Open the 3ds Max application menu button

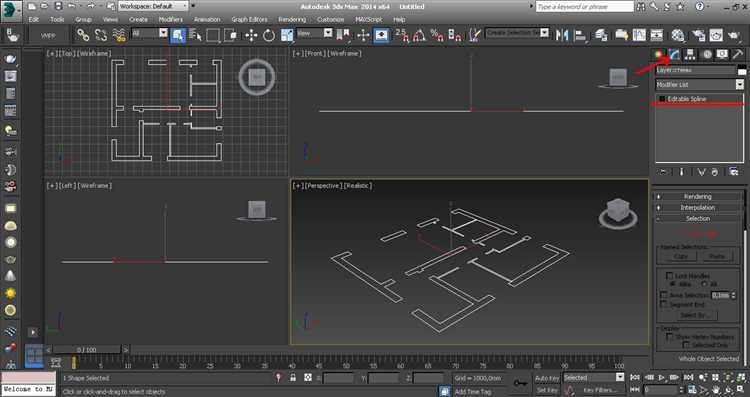(11, 11)
